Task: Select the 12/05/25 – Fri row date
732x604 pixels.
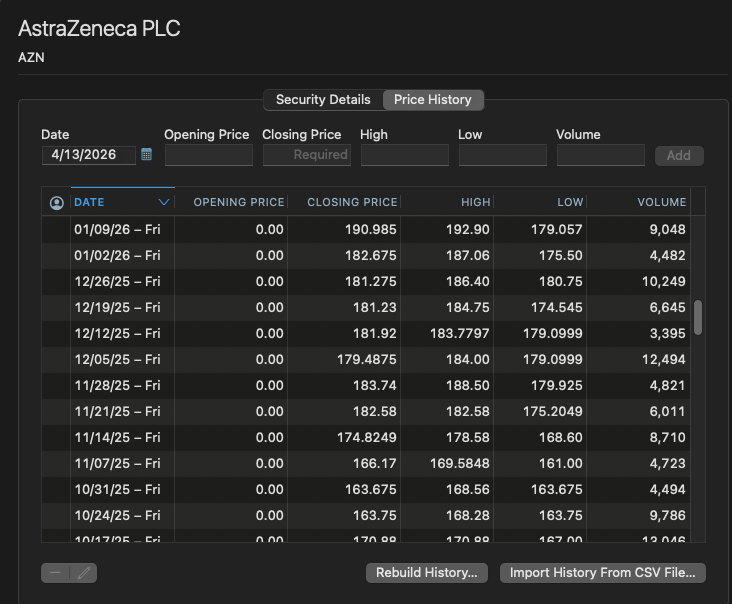Action: click(x=117, y=359)
